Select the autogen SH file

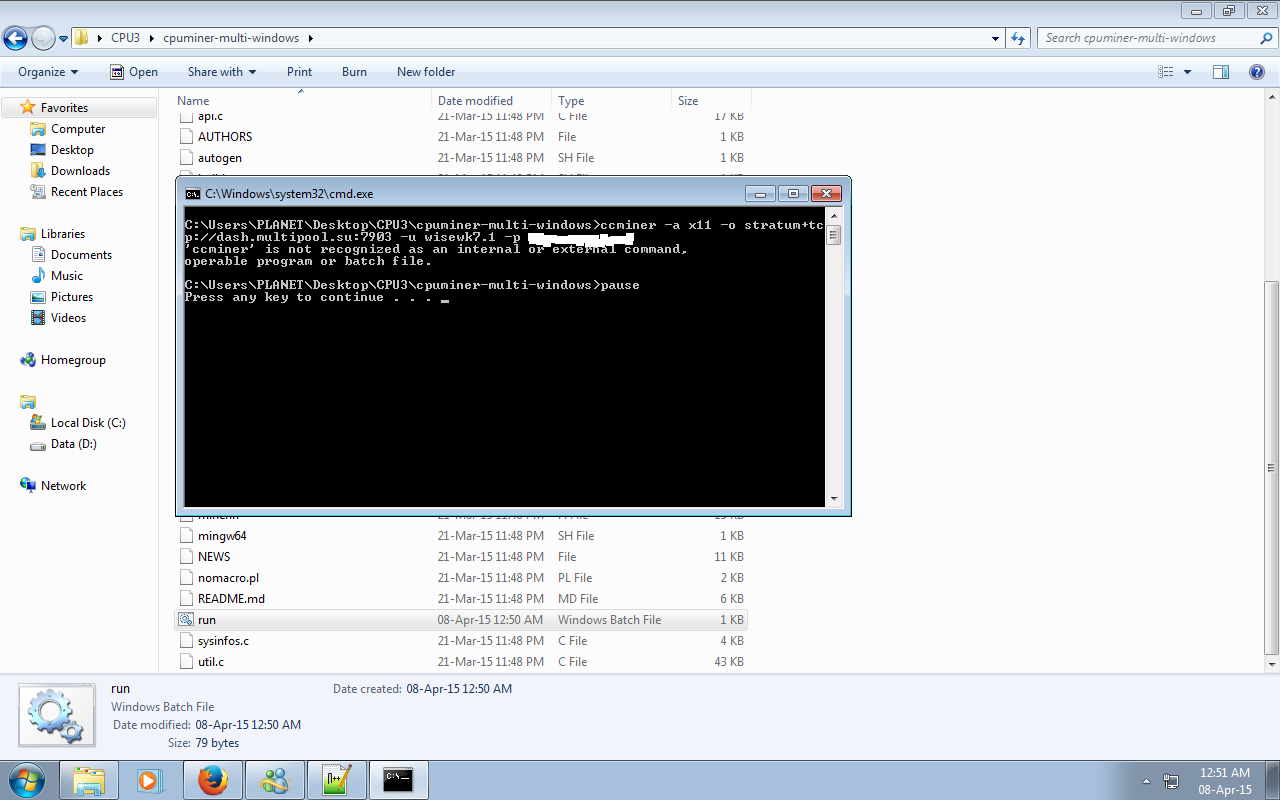(220, 158)
